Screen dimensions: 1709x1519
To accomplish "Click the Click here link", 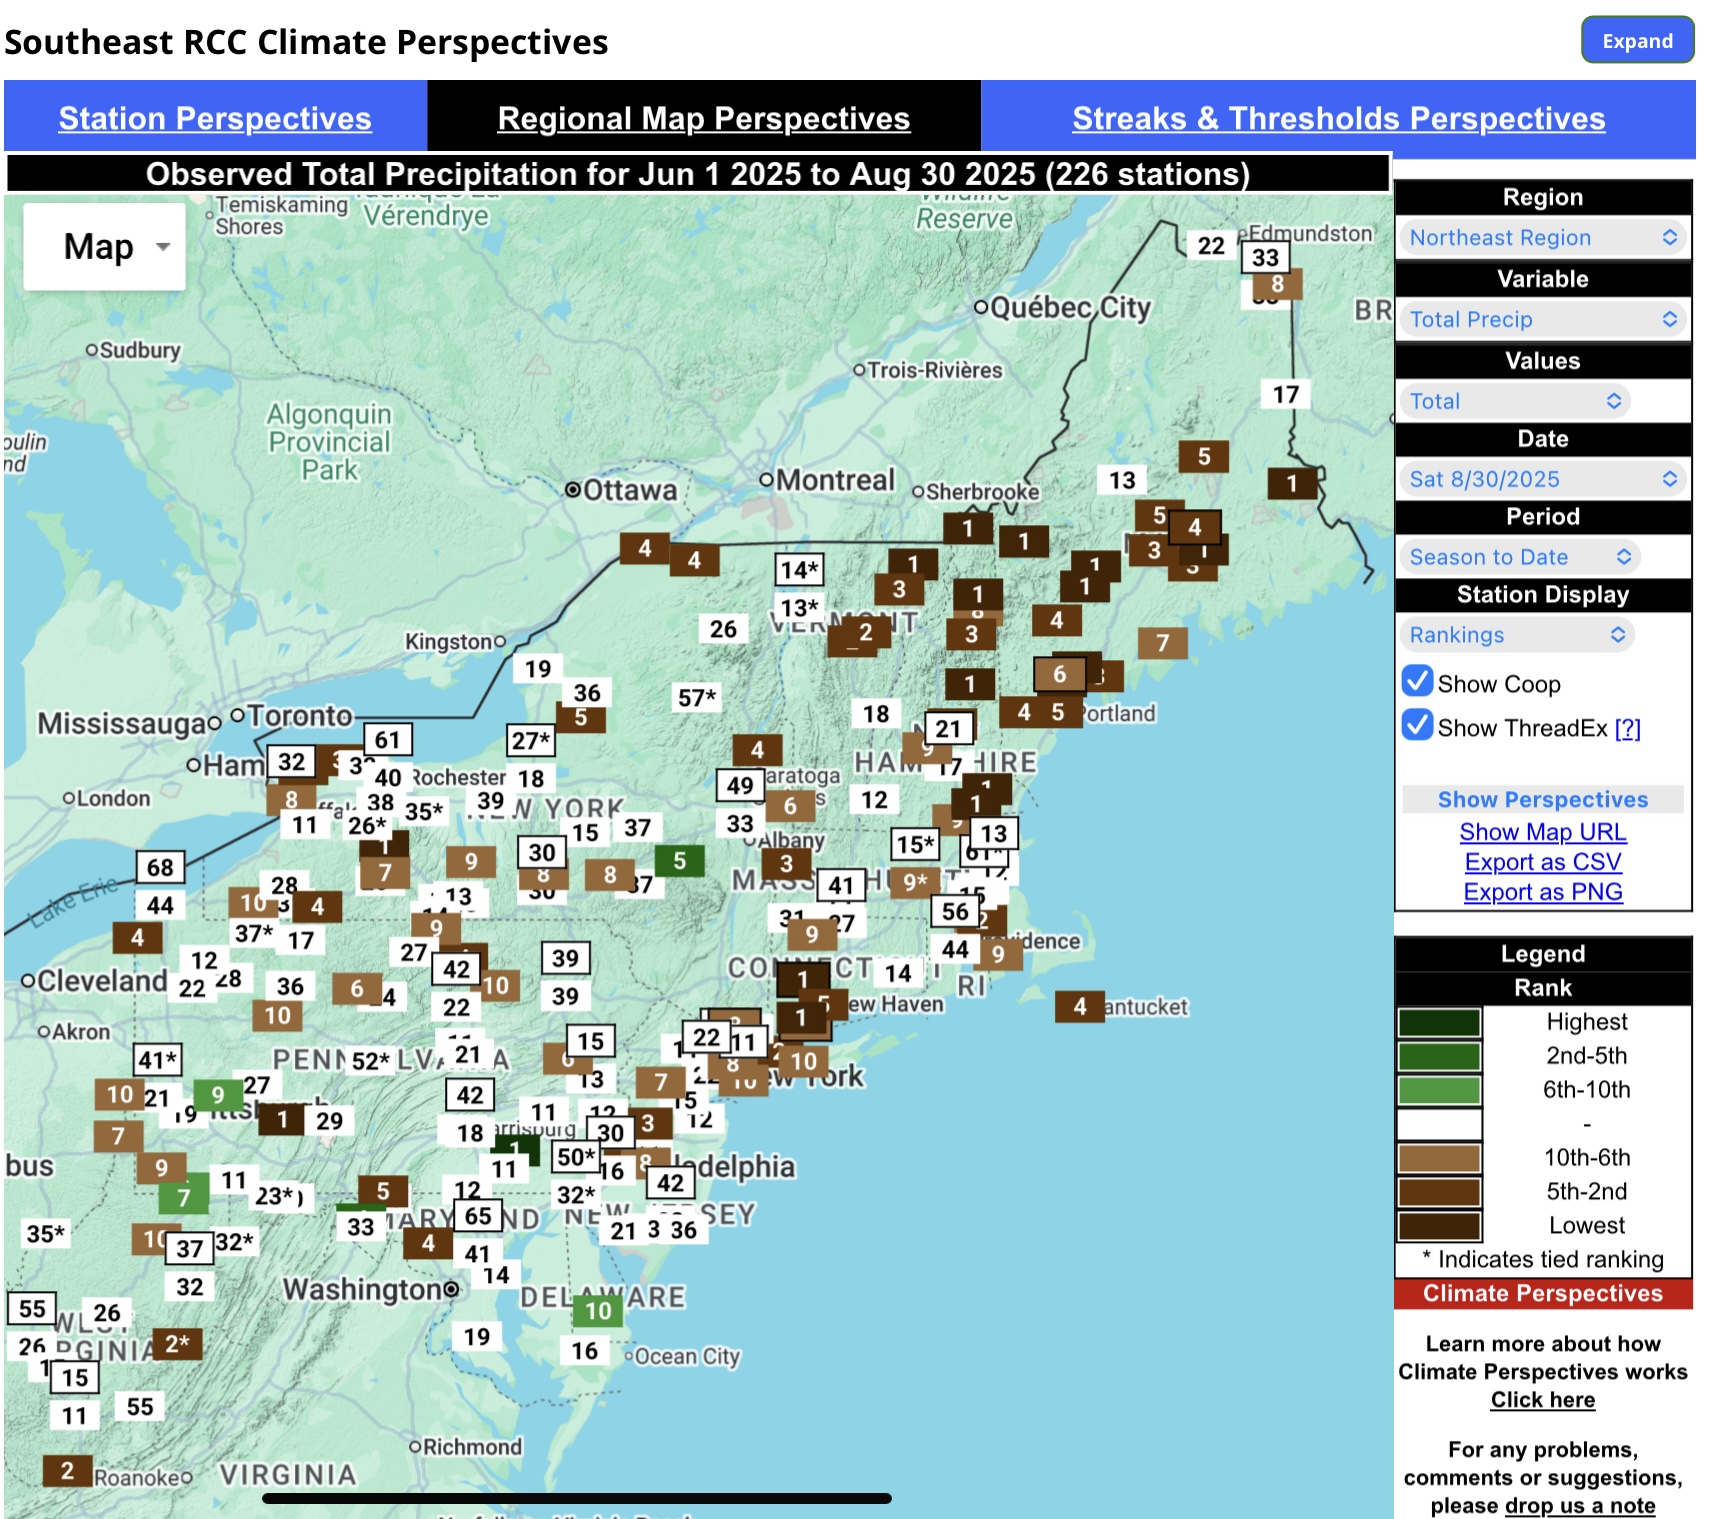I will (1542, 1400).
